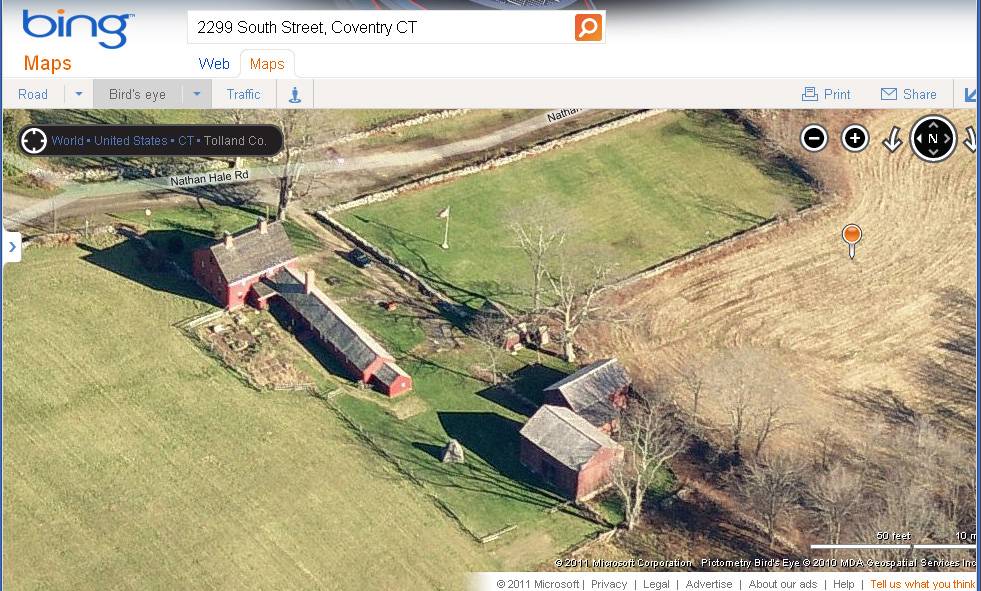Click the address search input field
The image size is (981, 591).
click(381, 28)
